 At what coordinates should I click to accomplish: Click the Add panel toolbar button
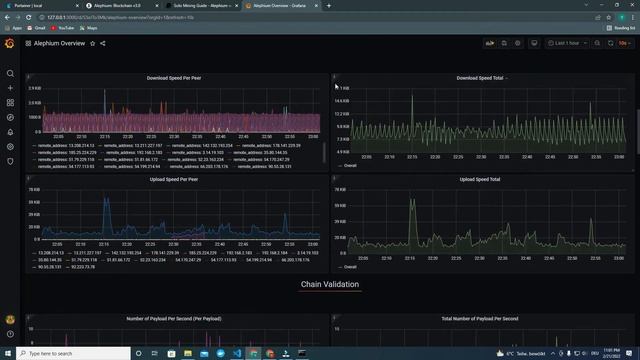pyautogui.click(x=490, y=43)
